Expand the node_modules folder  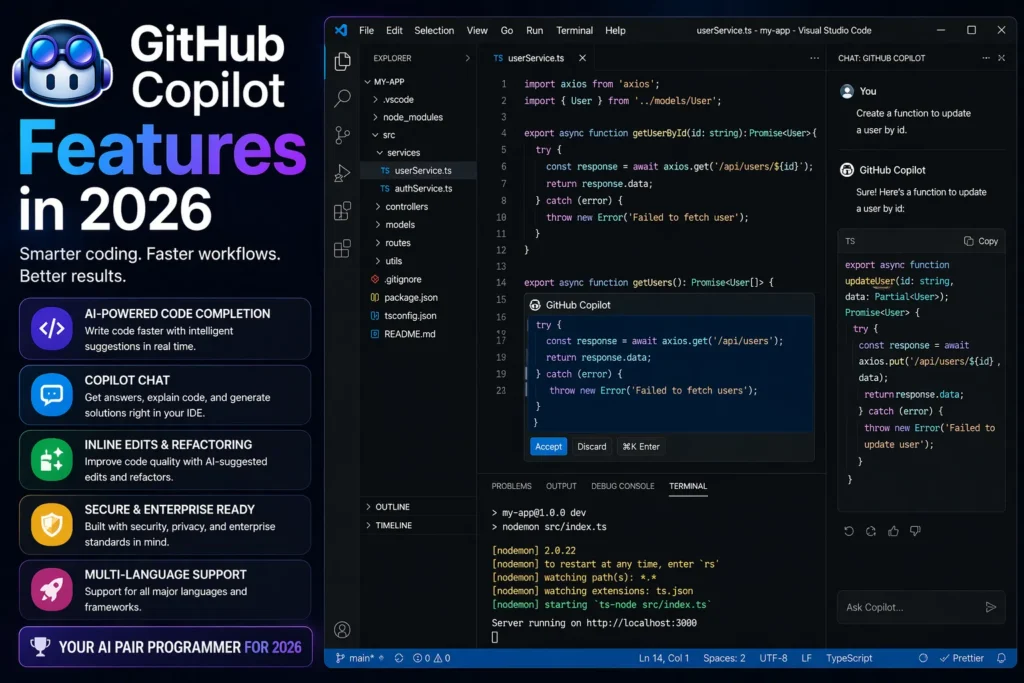pyautogui.click(x=376, y=117)
